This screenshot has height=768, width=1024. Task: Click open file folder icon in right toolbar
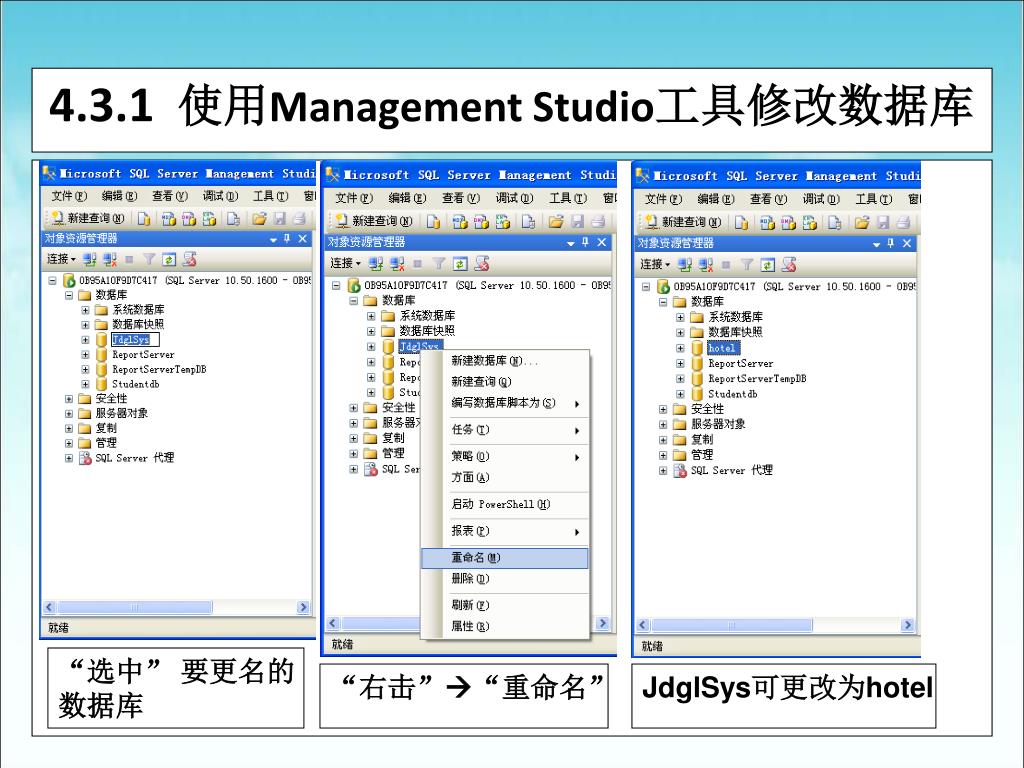pos(862,223)
